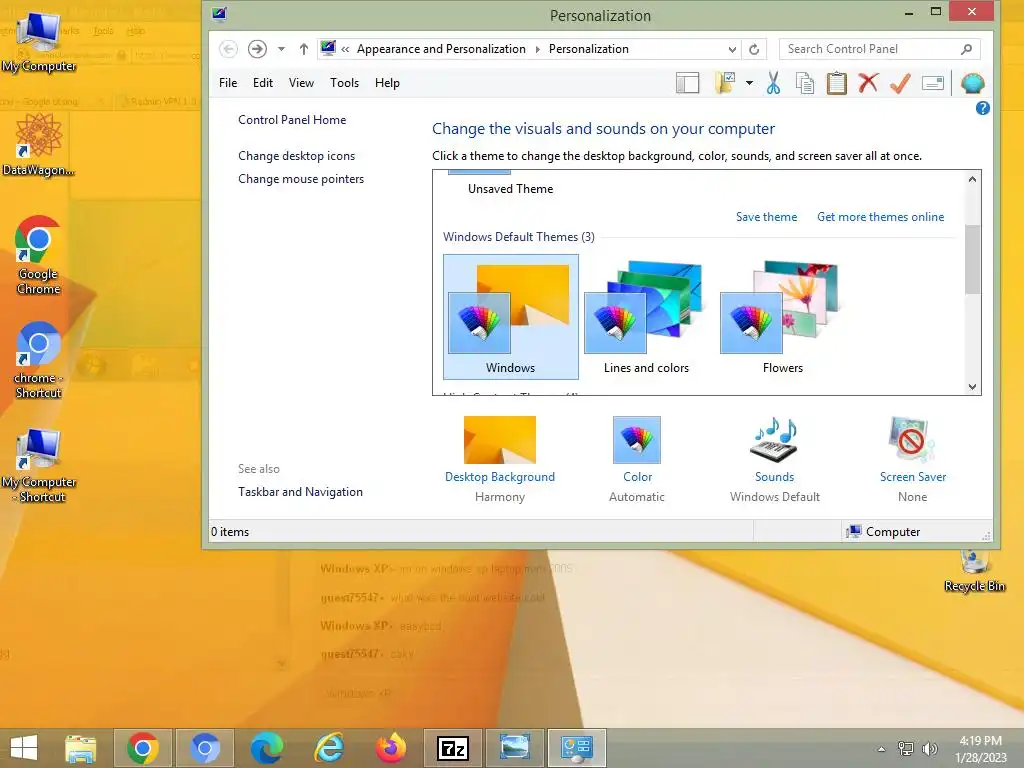The image size is (1024, 768).
Task: Click the search magnifier icon
Action: [967, 49]
